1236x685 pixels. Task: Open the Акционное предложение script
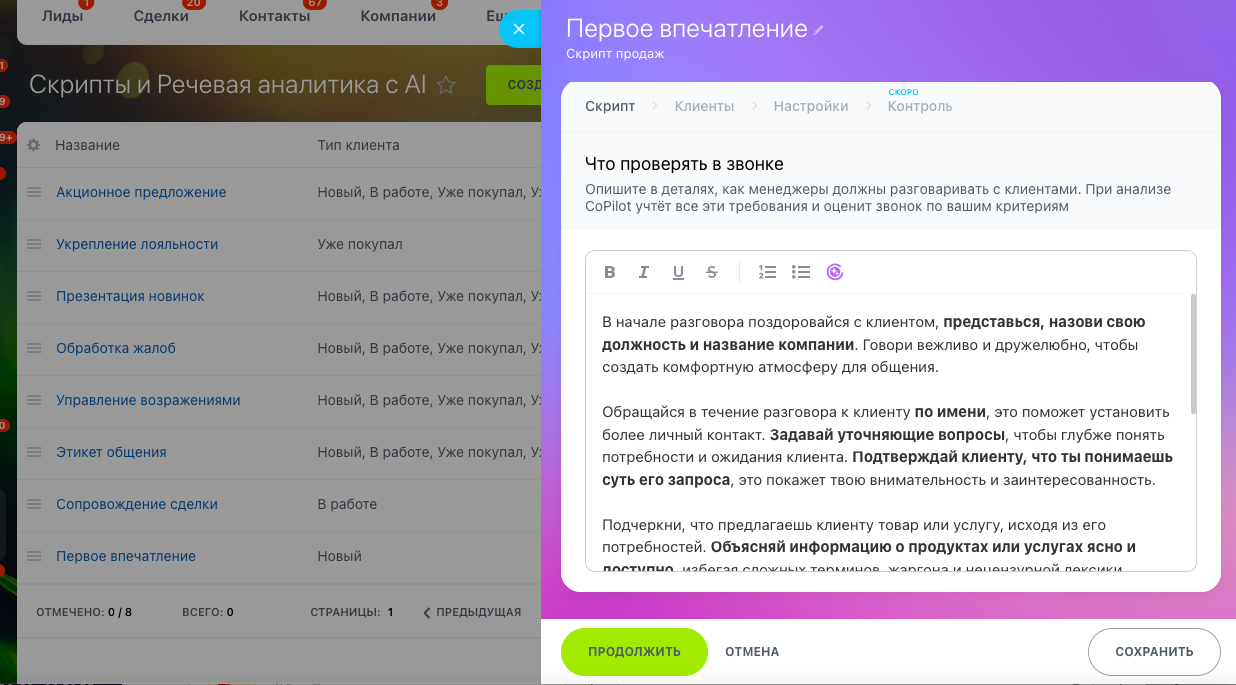(x=141, y=192)
